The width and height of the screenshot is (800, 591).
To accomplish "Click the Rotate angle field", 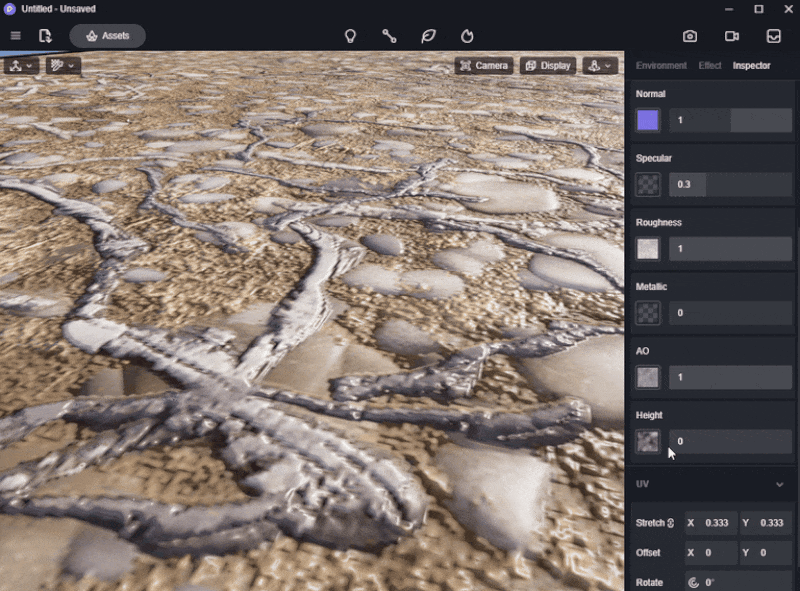I will pos(738,582).
